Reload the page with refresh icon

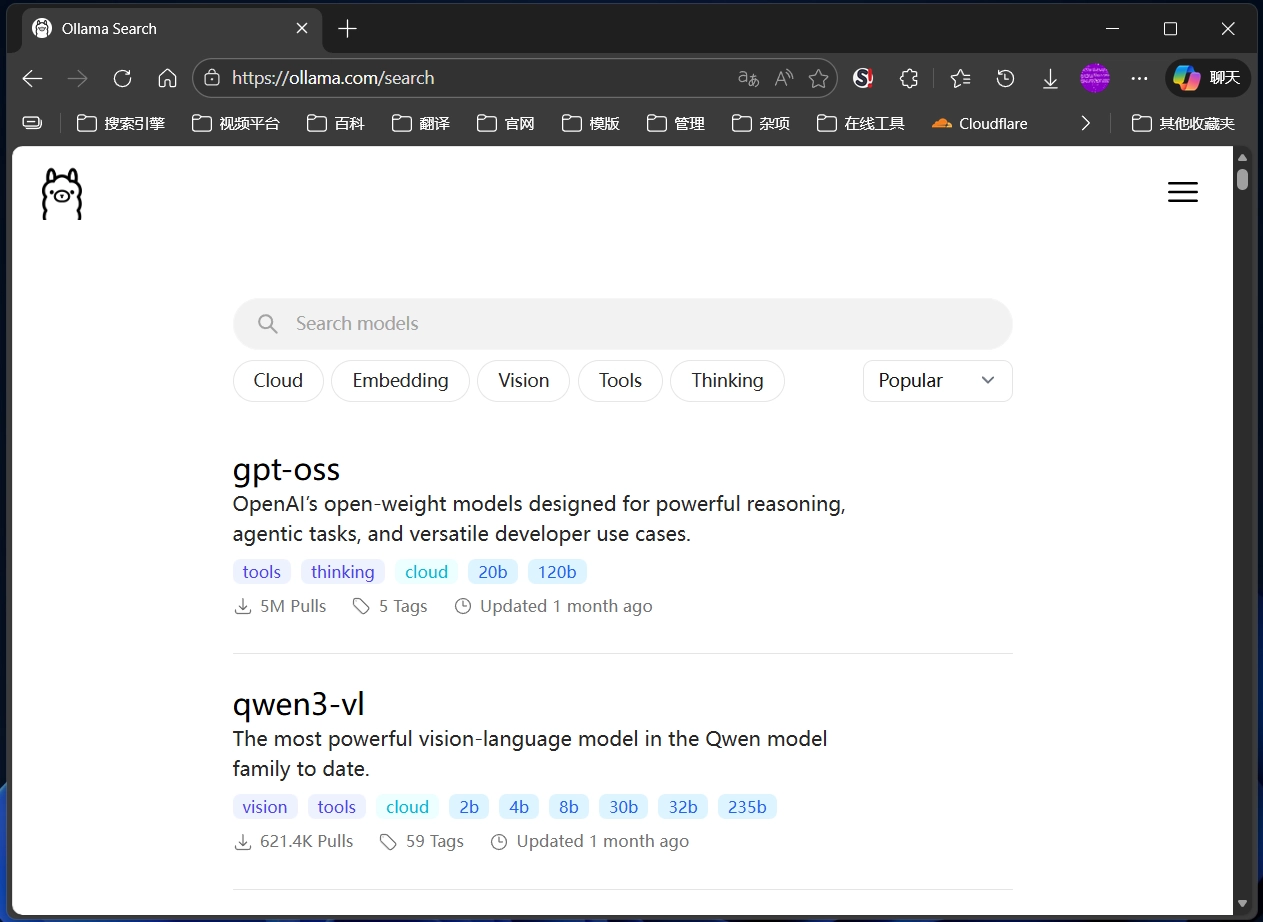coord(122,78)
